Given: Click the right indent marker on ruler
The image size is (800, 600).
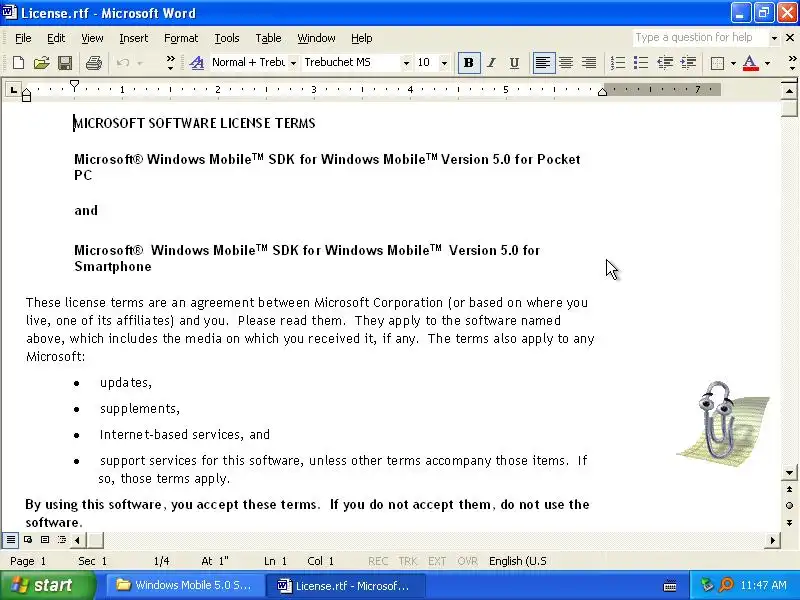Looking at the screenshot, I should coord(603,92).
